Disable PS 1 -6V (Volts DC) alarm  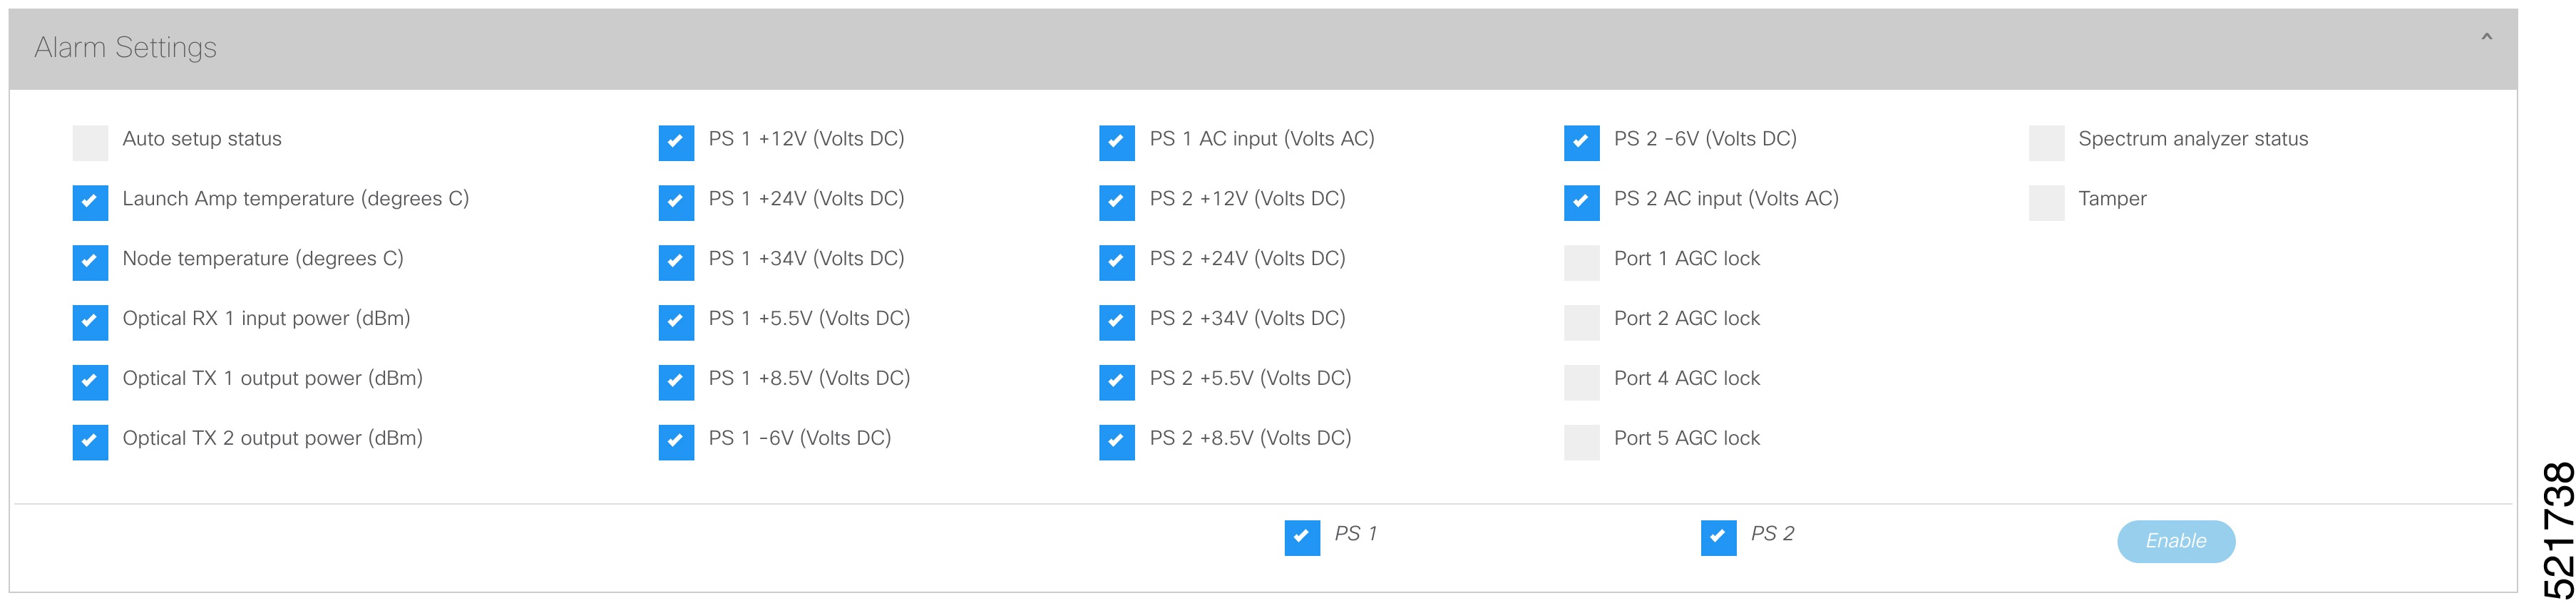pos(676,442)
